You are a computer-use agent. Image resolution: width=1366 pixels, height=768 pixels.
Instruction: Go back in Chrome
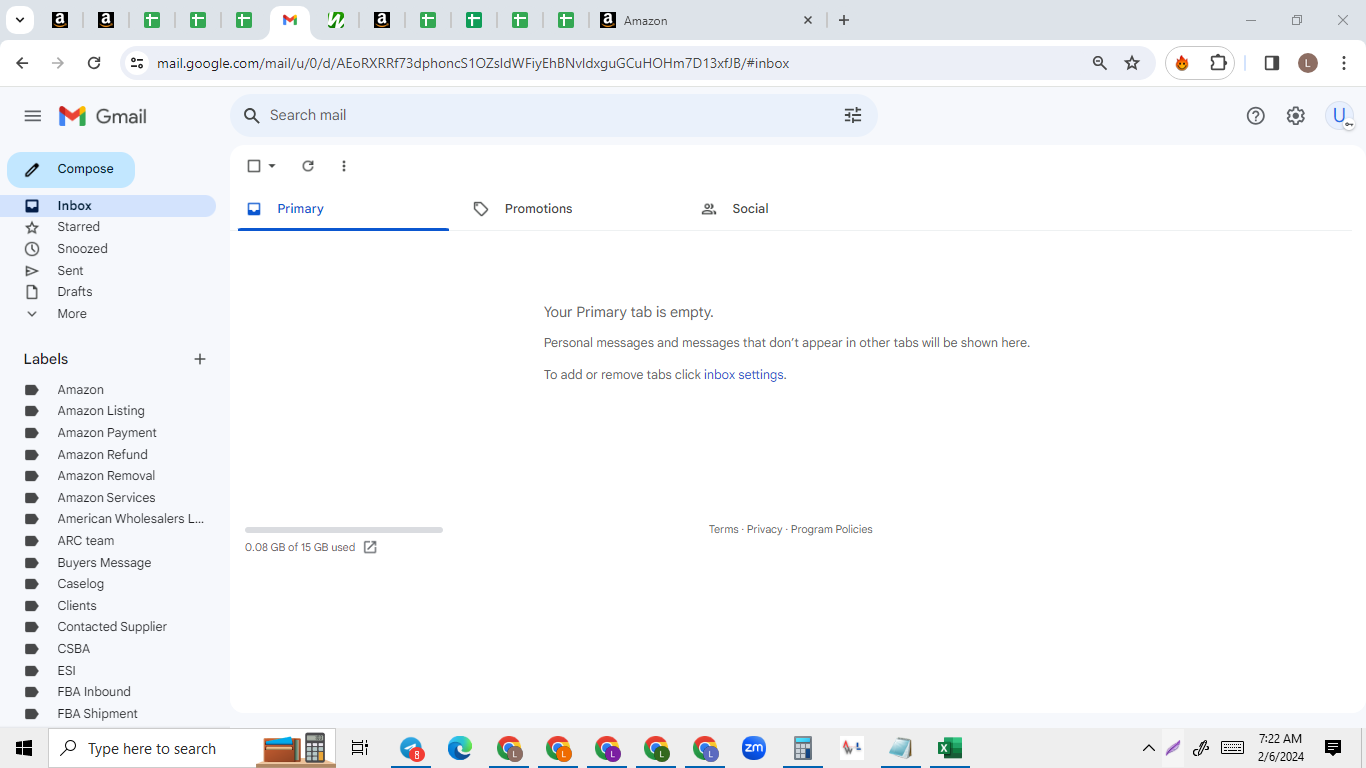(22, 63)
